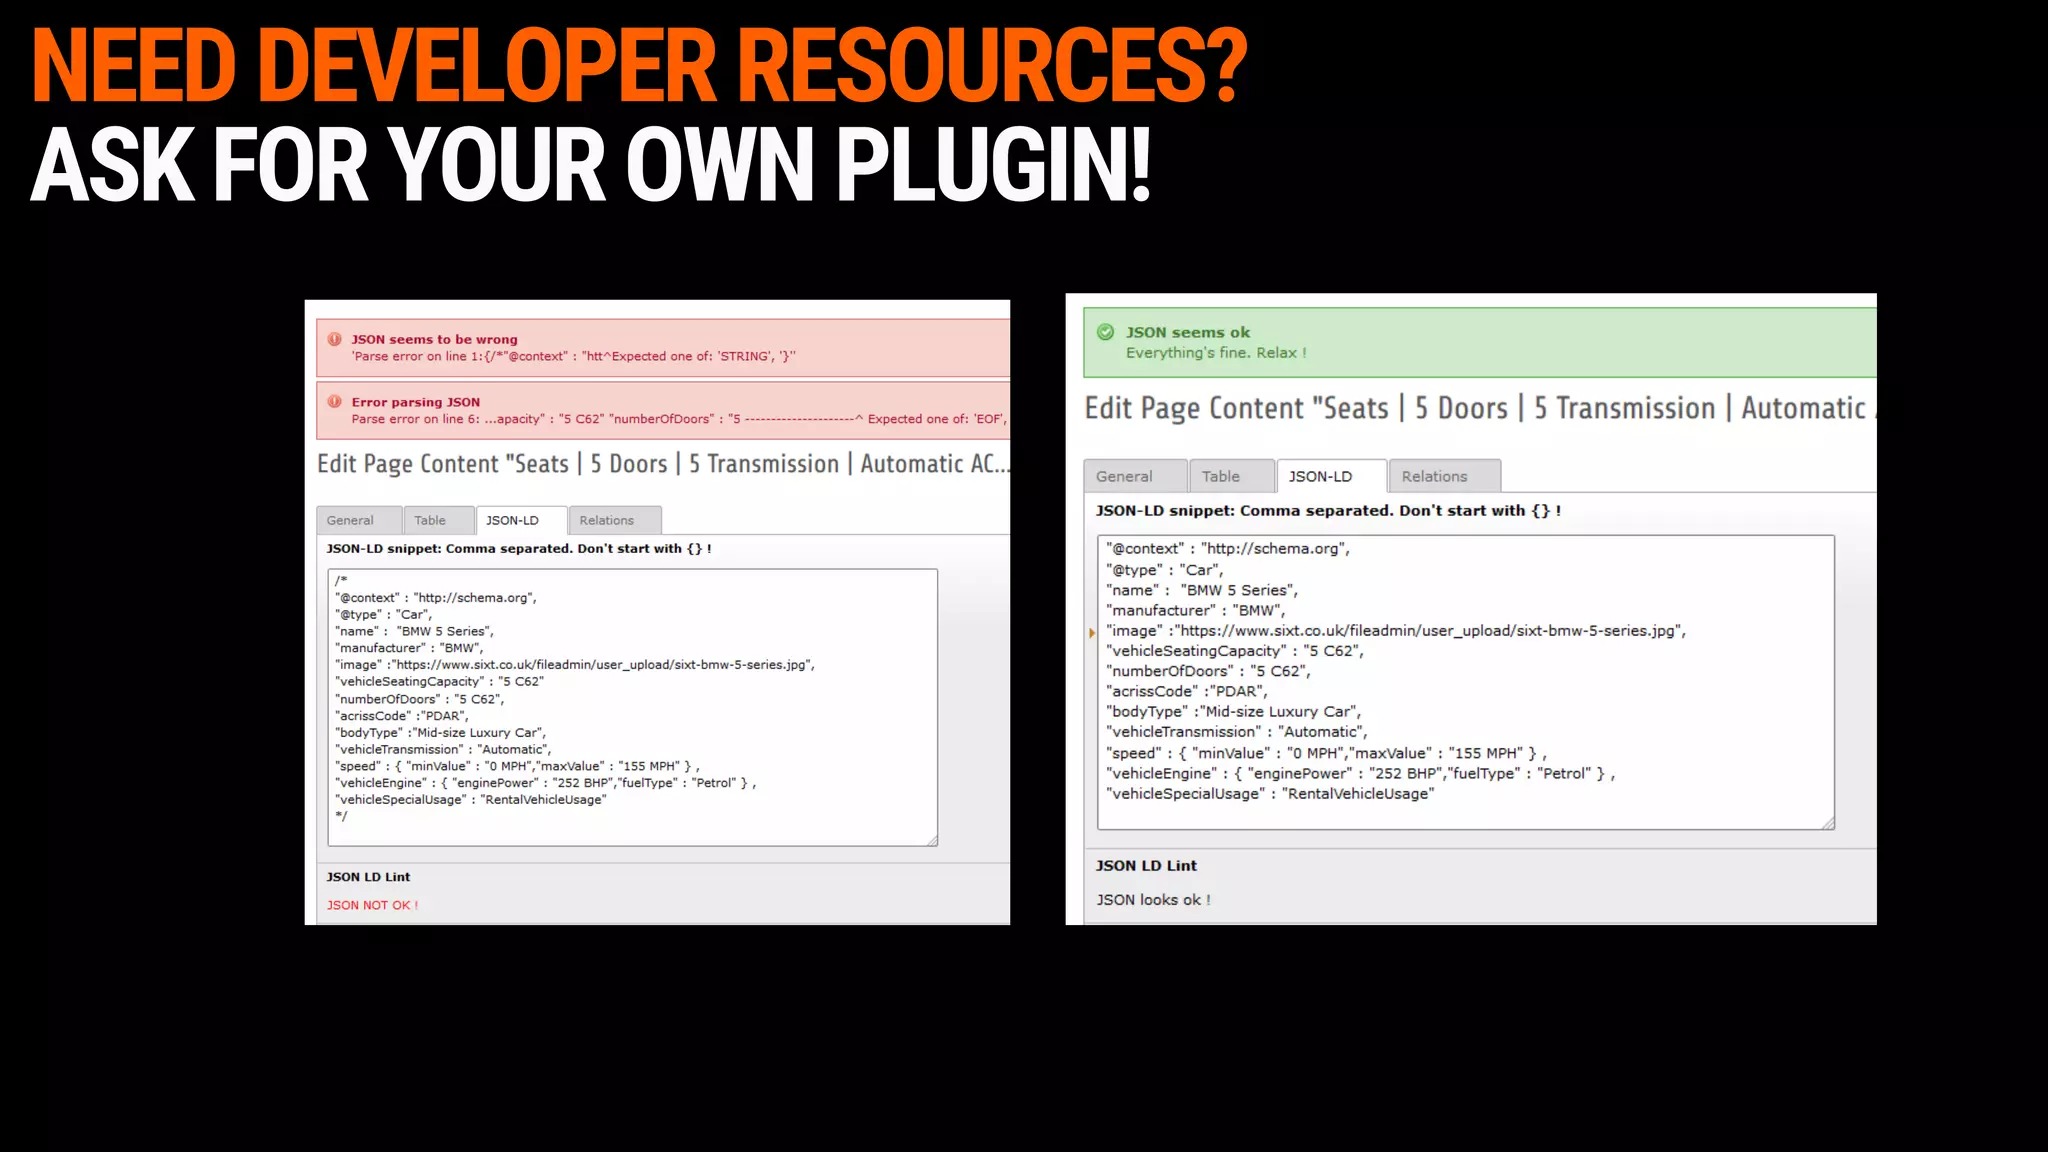Open General tab in right JSON-ok panel
The width and height of the screenshot is (2048, 1152).
pyautogui.click(x=1135, y=476)
